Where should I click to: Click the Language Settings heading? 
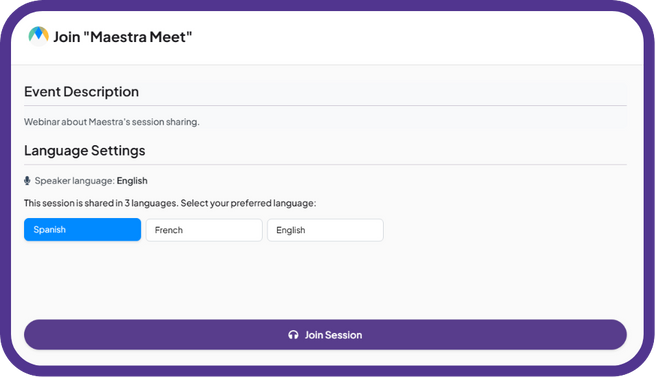click(x=85, y=150)
